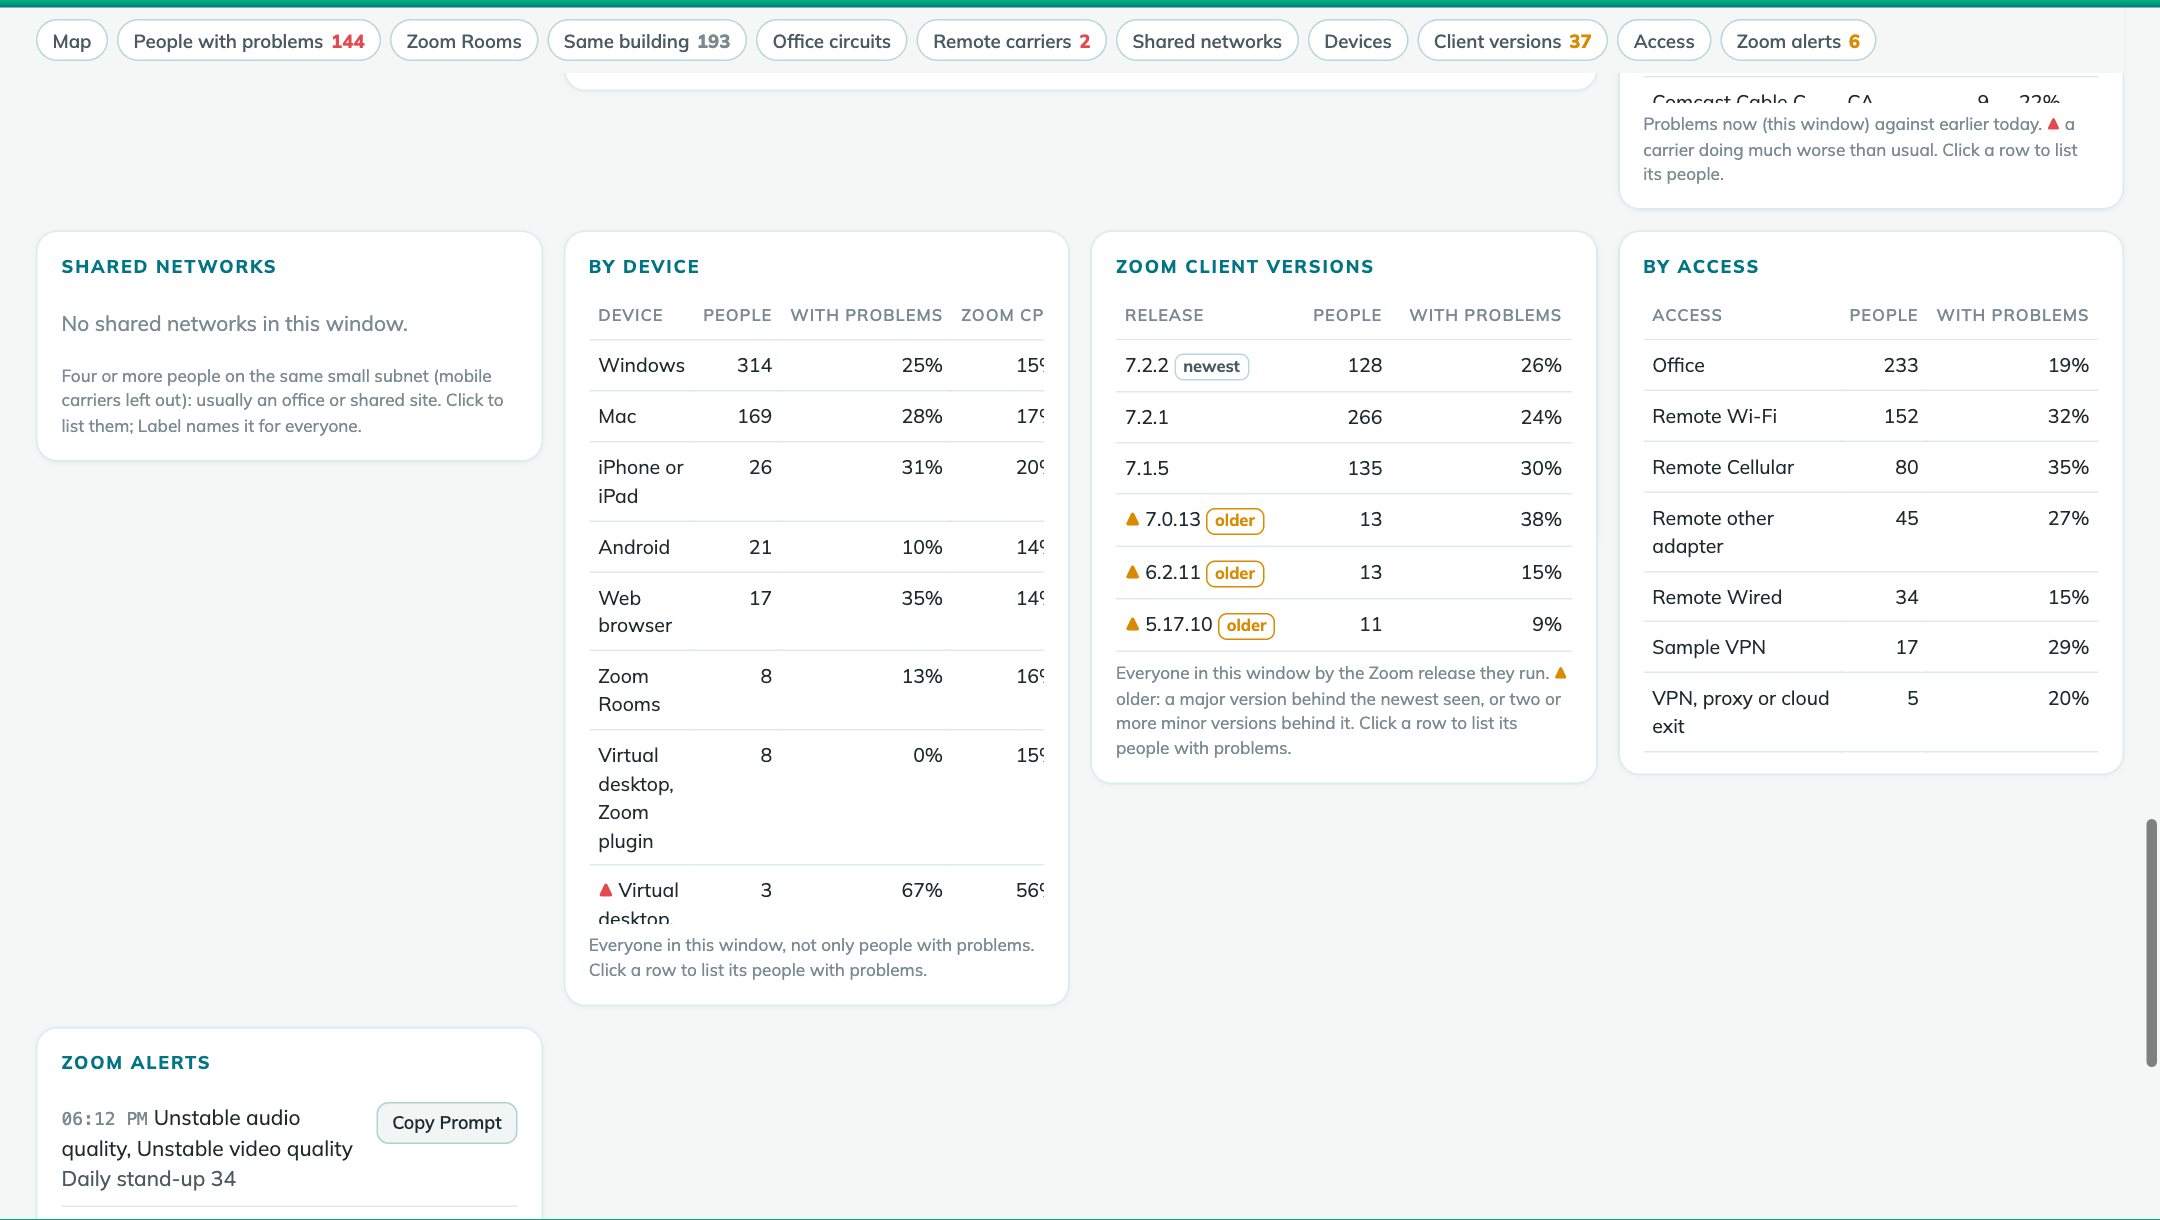The width and height of the screenshot is (2160, 1220).
Task: Open the Same building 193 section
Action: (647, 41)
